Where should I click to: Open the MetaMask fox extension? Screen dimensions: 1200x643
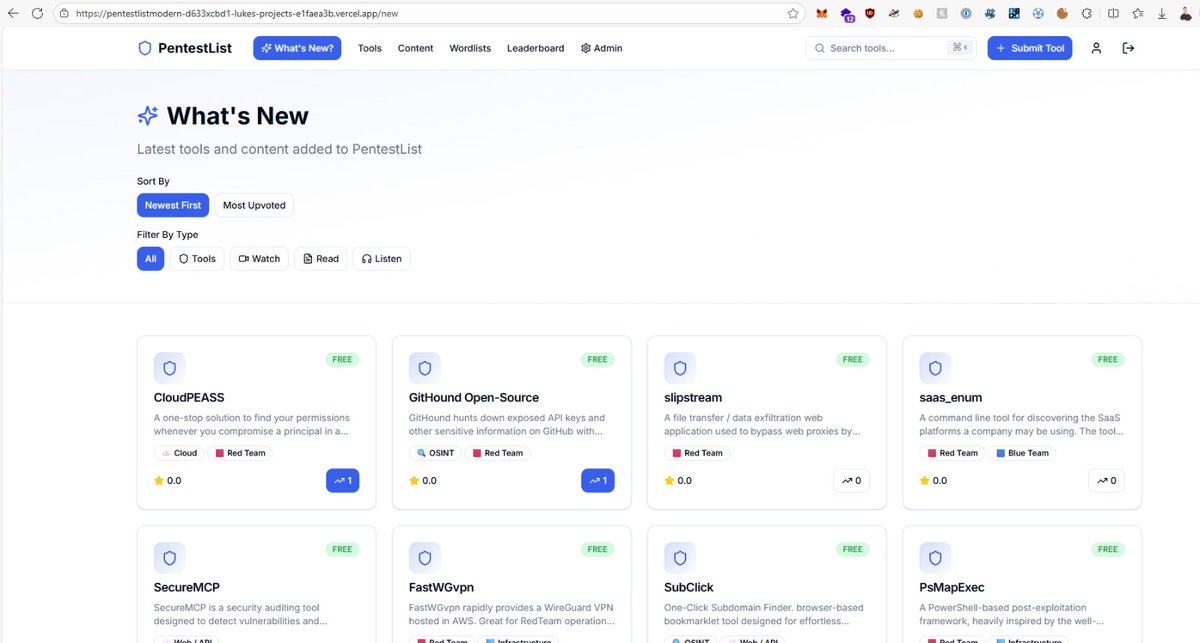point(822,14)
